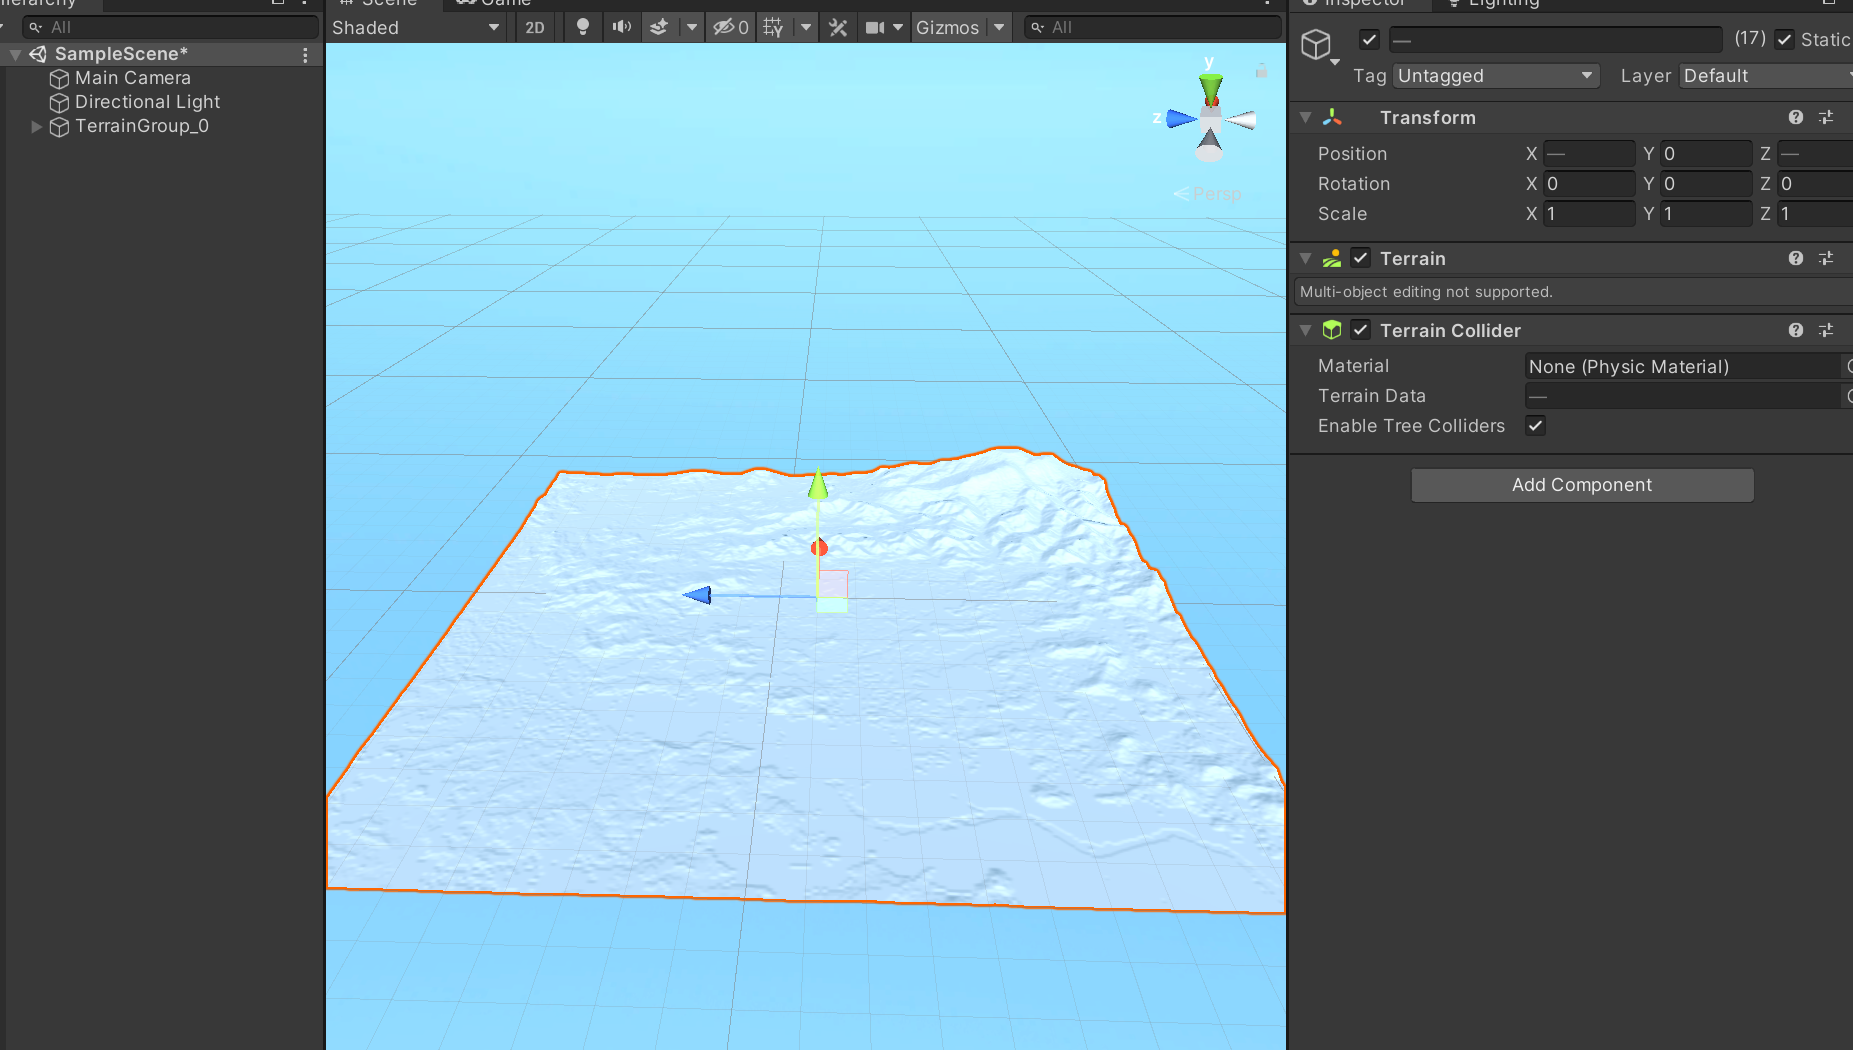Click the Gizmos button
1853x1050 pixels.
tap(947, 27)
